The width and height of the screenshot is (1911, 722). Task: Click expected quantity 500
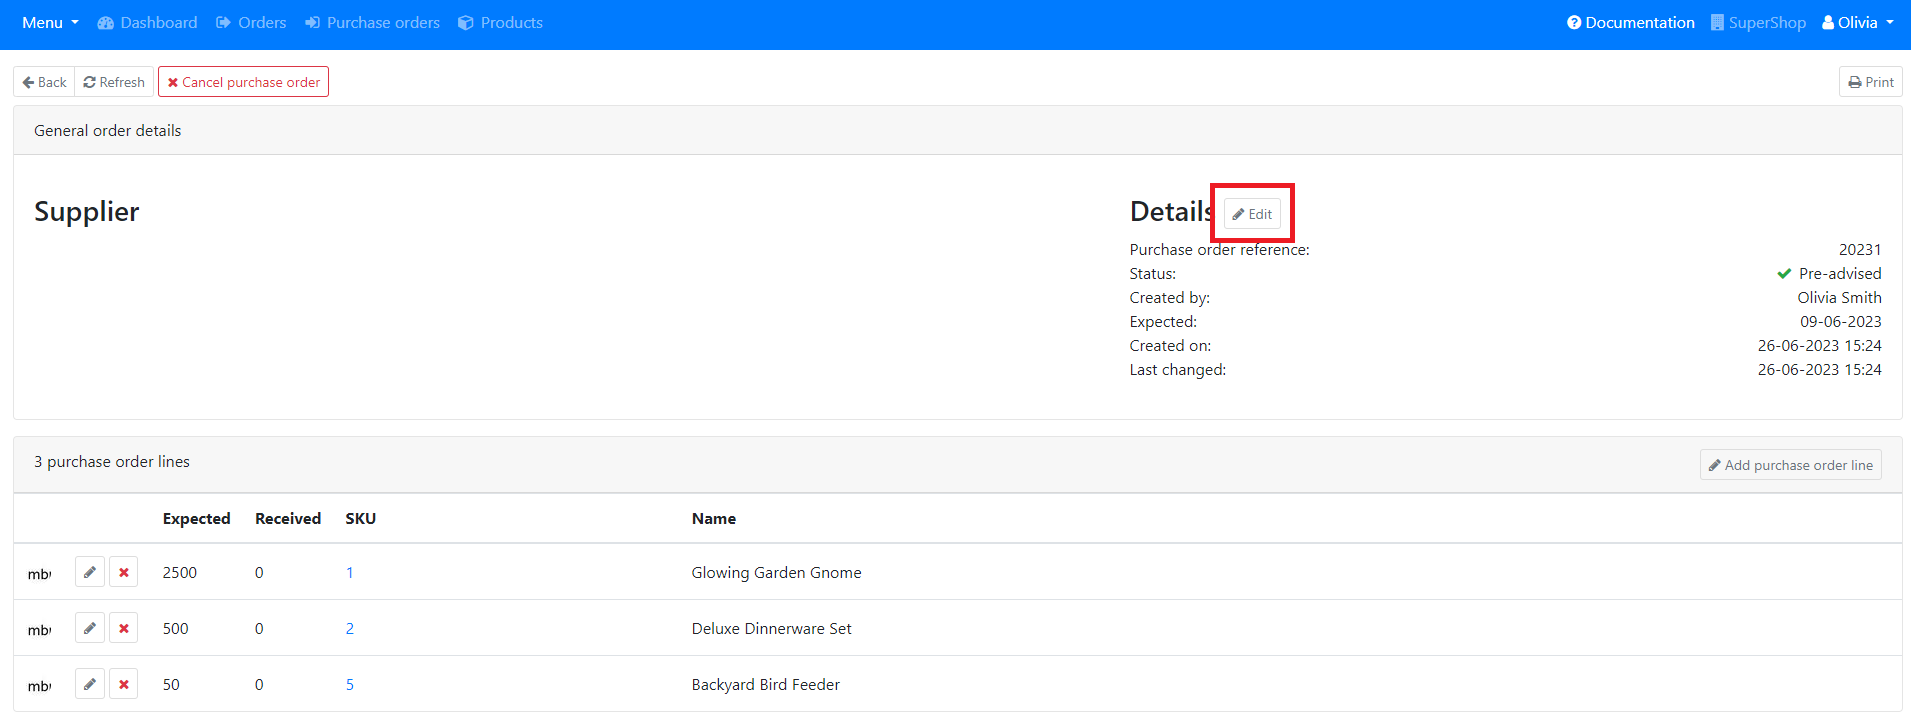[175, 629]
